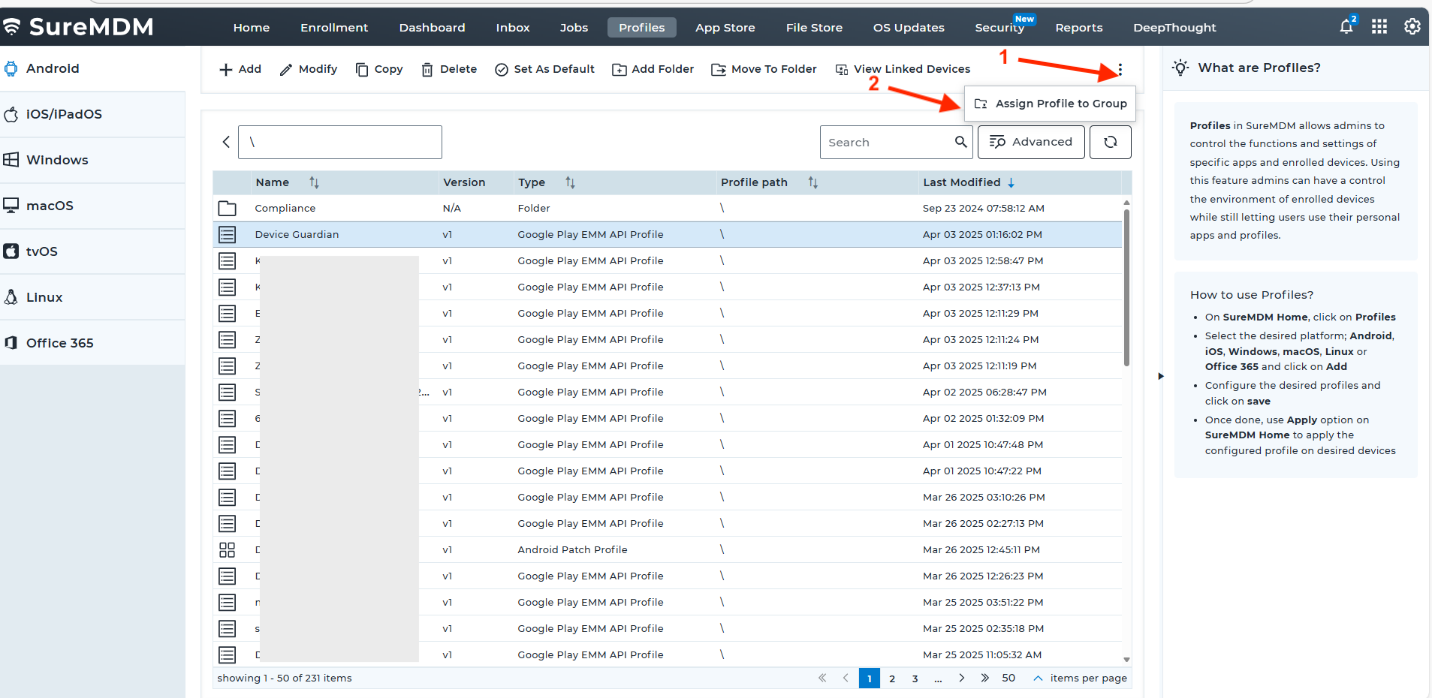Select Windows in platform sidebar
The height and width of the screenshot is (698, 1432).
57,160
